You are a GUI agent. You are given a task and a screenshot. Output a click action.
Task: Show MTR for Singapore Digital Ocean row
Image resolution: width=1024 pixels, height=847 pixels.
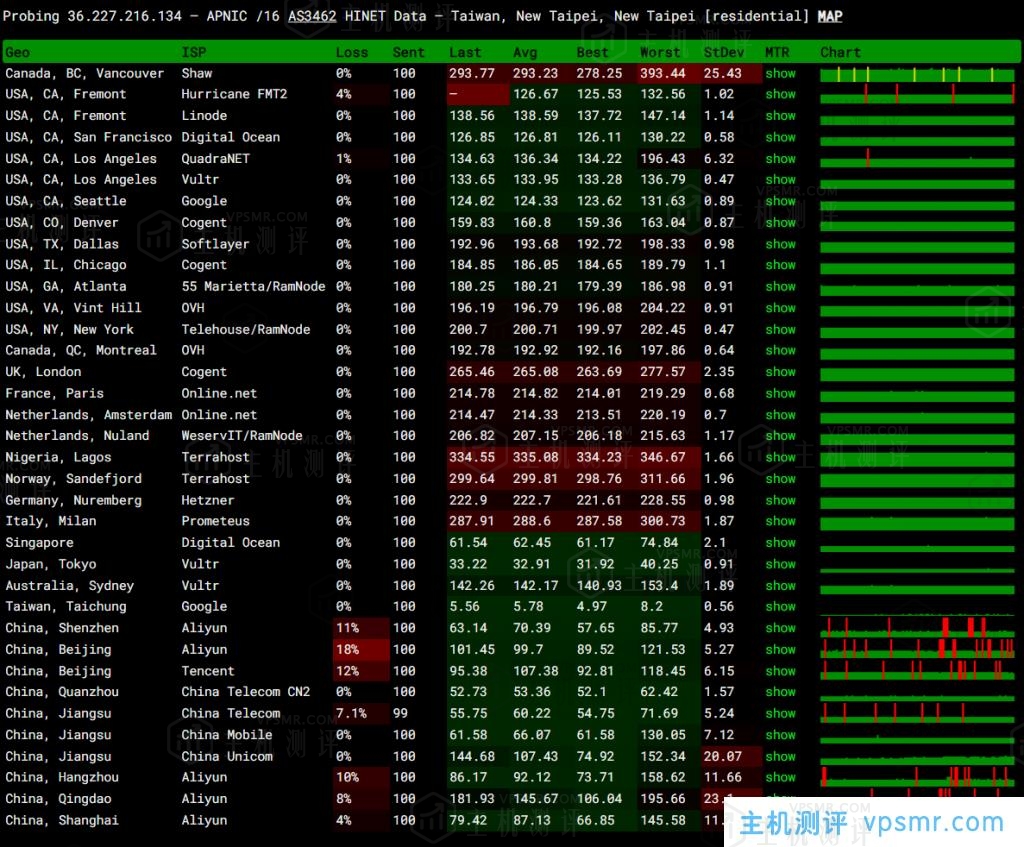(x=780, y=543)
